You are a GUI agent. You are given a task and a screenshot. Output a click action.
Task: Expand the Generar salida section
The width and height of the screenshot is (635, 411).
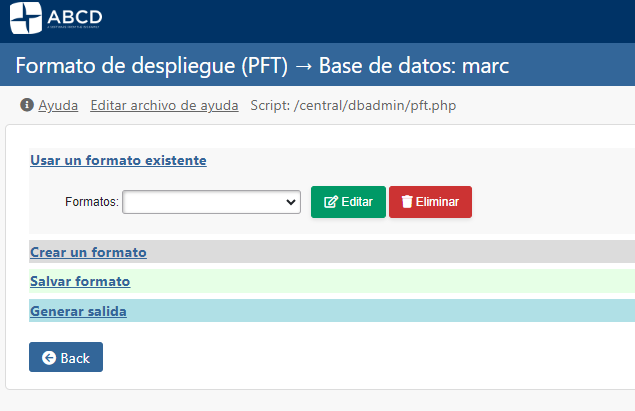tap(78, 312)
